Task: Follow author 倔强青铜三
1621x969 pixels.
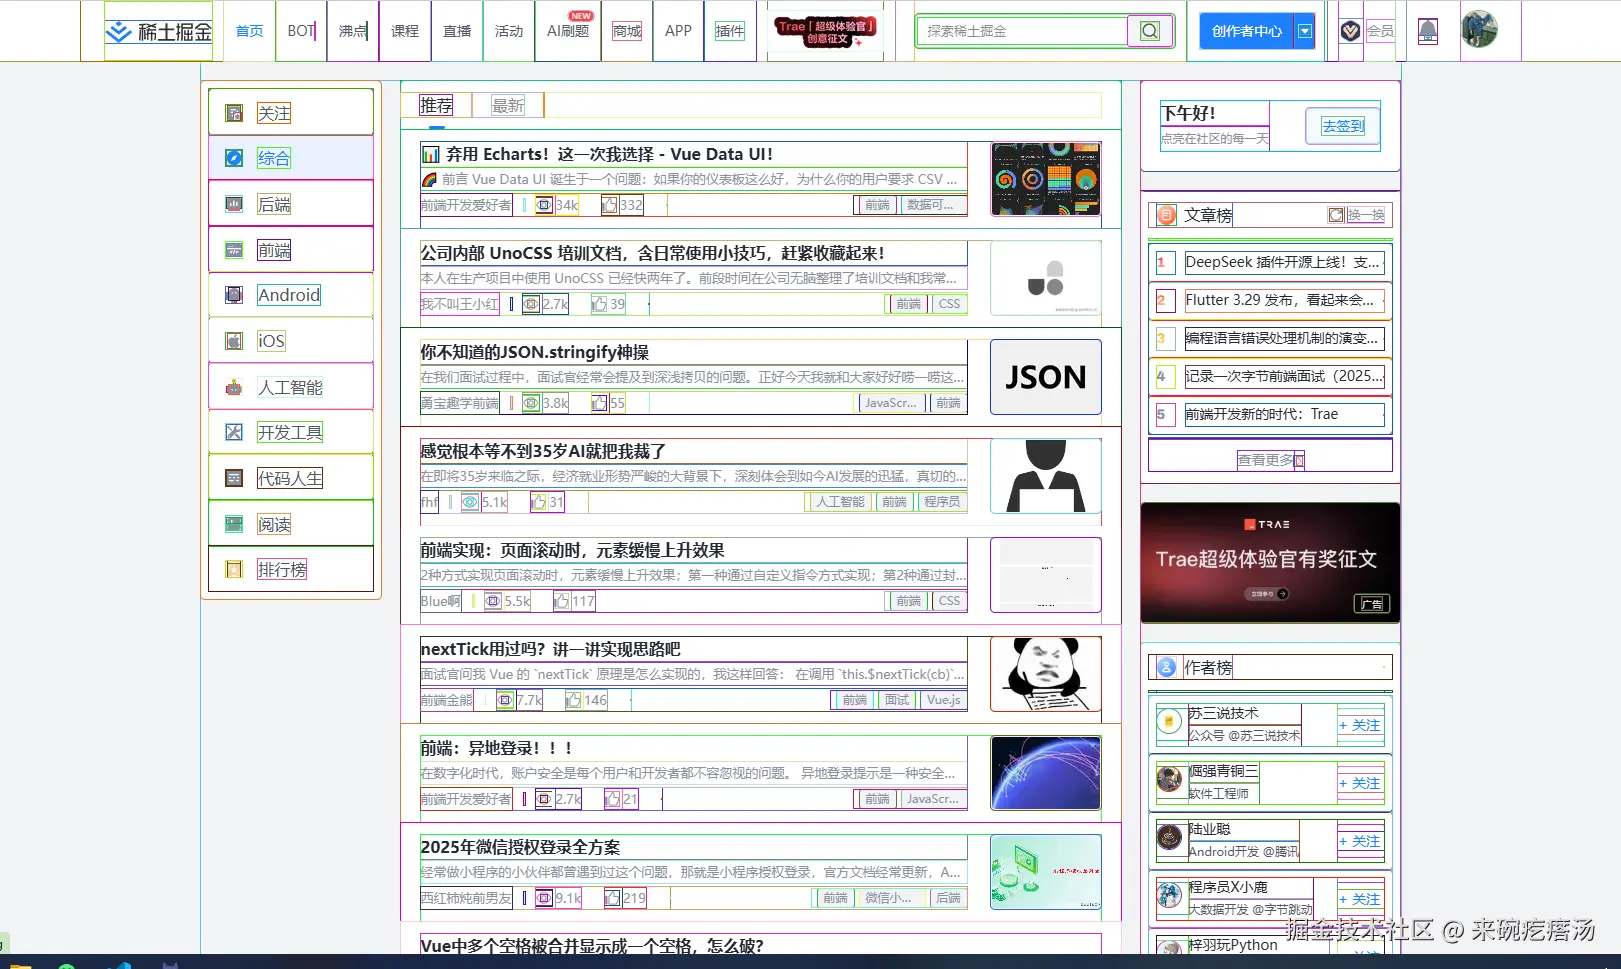Action: tap(1360, 783)
